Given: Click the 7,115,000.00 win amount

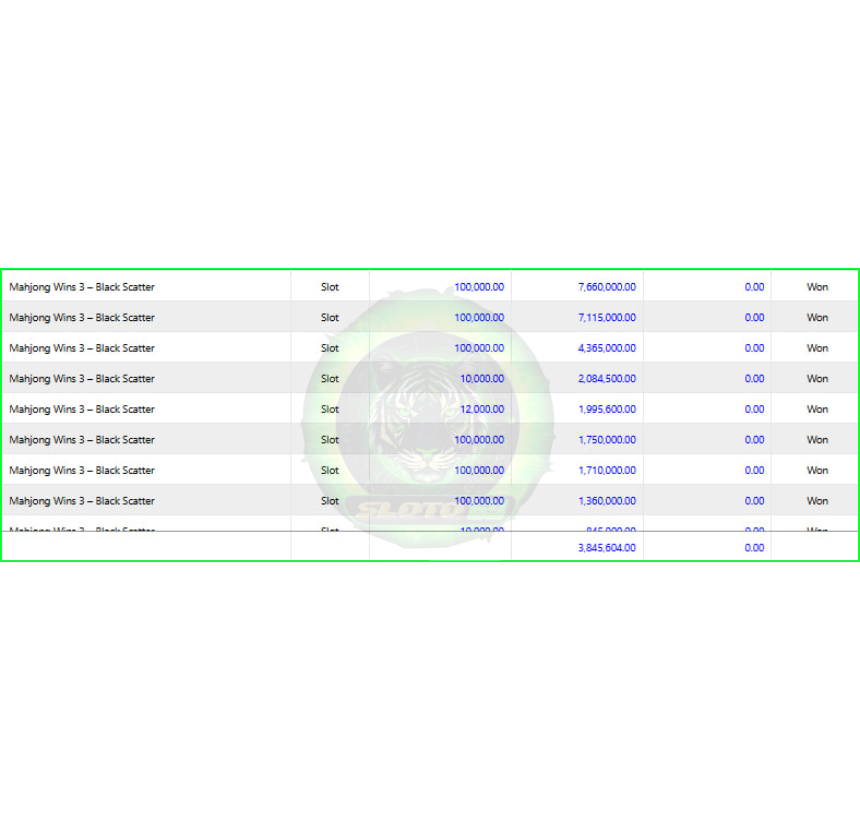Looking at the screenshot, I should (x=607, y=318).
